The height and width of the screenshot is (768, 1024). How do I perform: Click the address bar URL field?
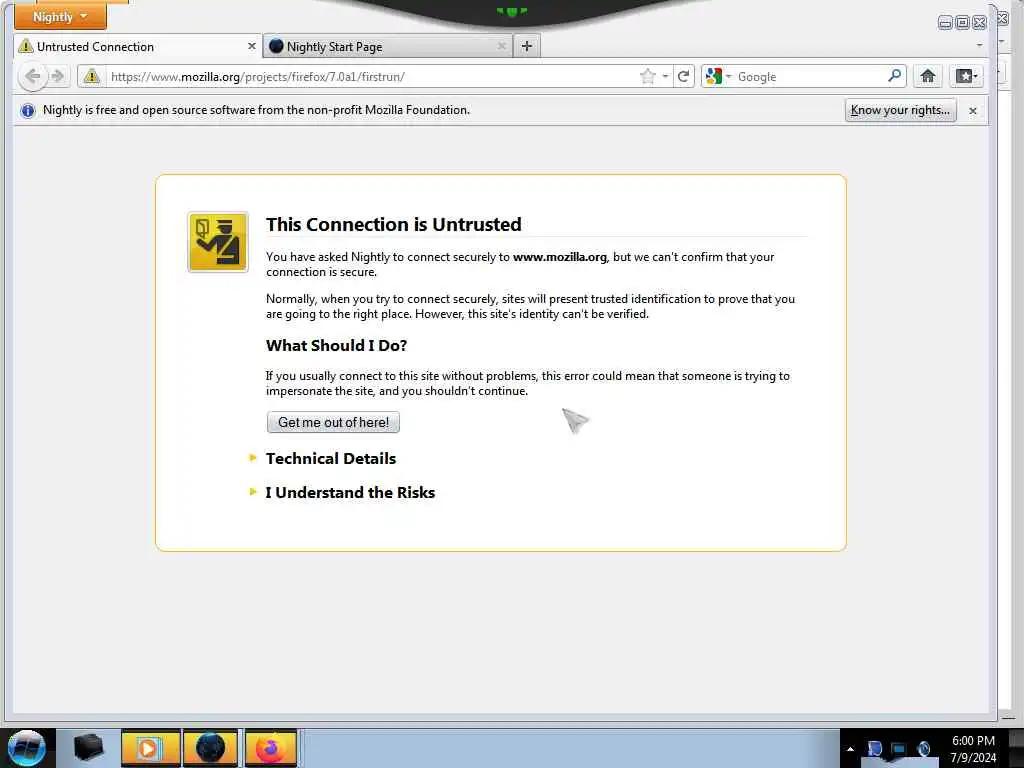point(372,76)
